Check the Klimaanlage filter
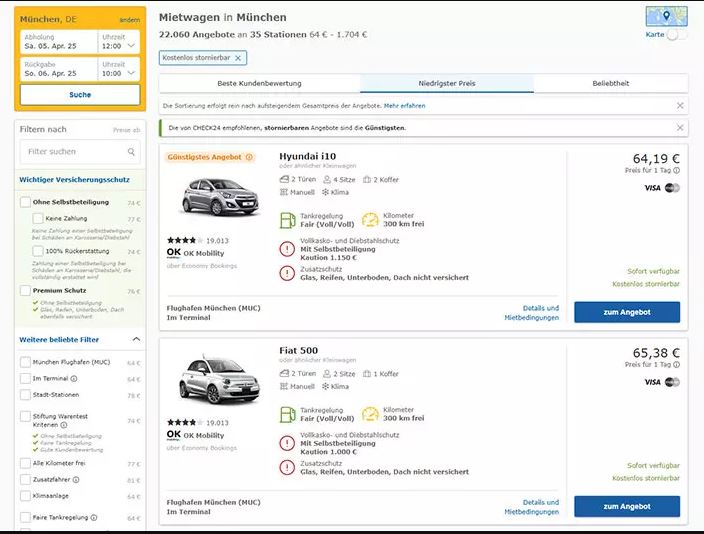Screen dimensions: 704x534 [x=26, y=496]
